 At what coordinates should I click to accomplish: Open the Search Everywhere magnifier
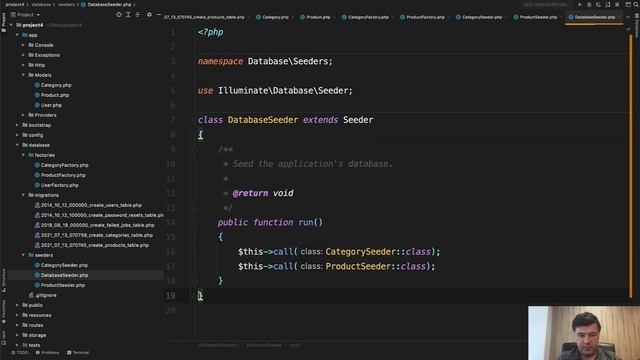pyautogui.click(x=636, y=4)
